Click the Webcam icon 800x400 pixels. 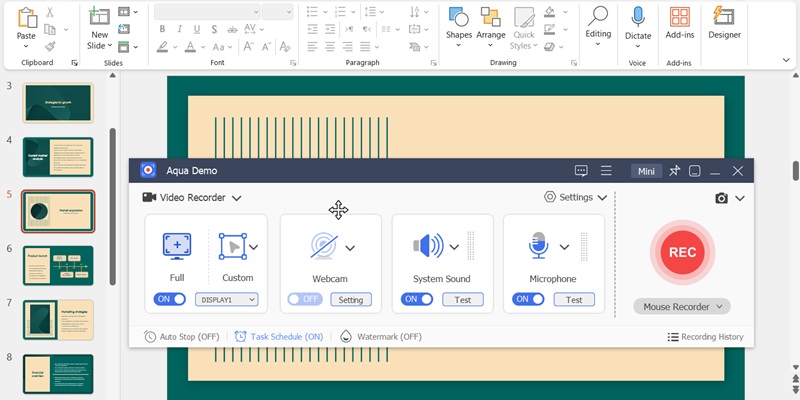point(324,246)
